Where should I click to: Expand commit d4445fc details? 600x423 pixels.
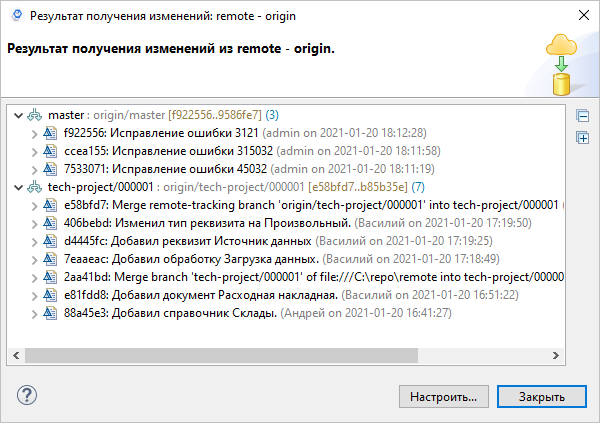[x=33, y=241]
